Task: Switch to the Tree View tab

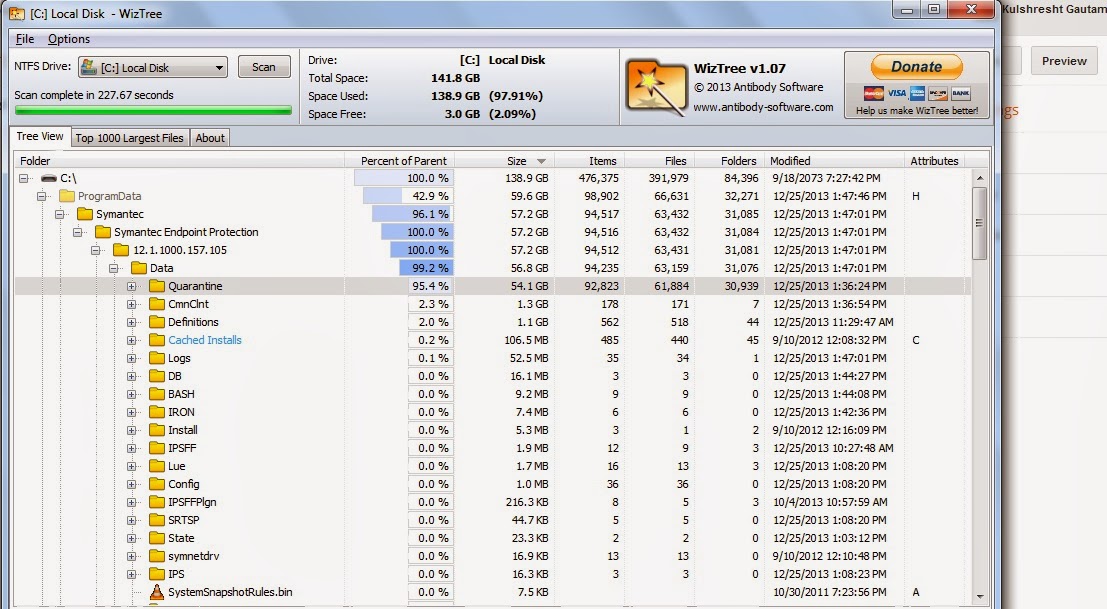Action: click(x=40, y=136)
